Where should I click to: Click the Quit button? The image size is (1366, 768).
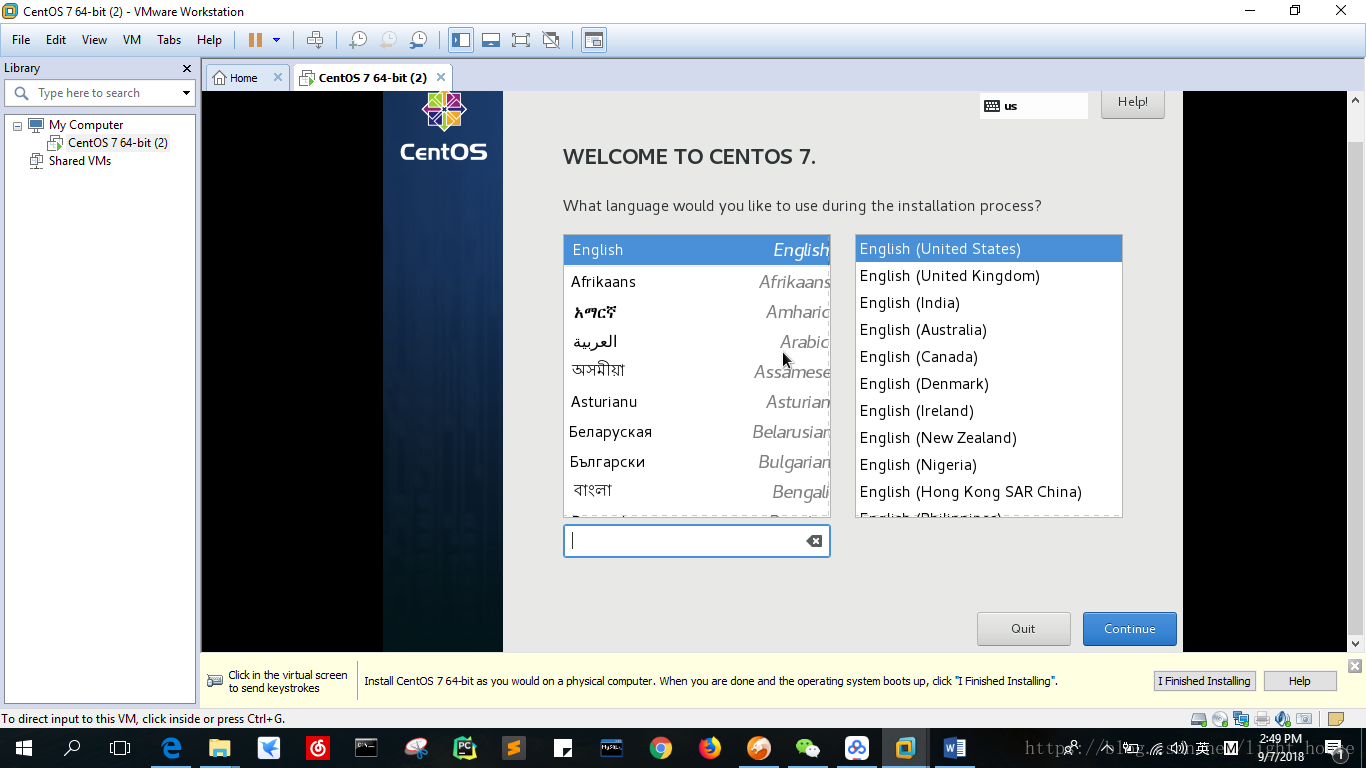click(x=1023, y=629)
